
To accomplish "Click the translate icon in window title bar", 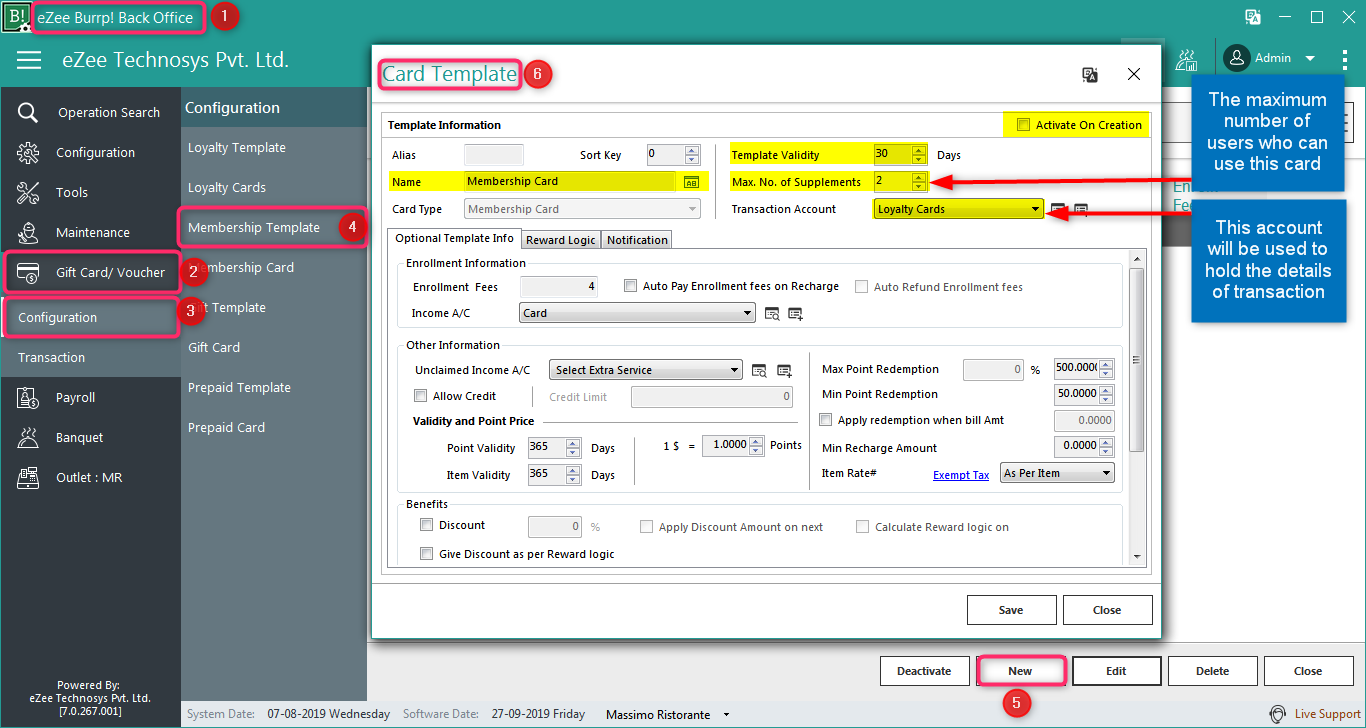I will coord(1252,16).
